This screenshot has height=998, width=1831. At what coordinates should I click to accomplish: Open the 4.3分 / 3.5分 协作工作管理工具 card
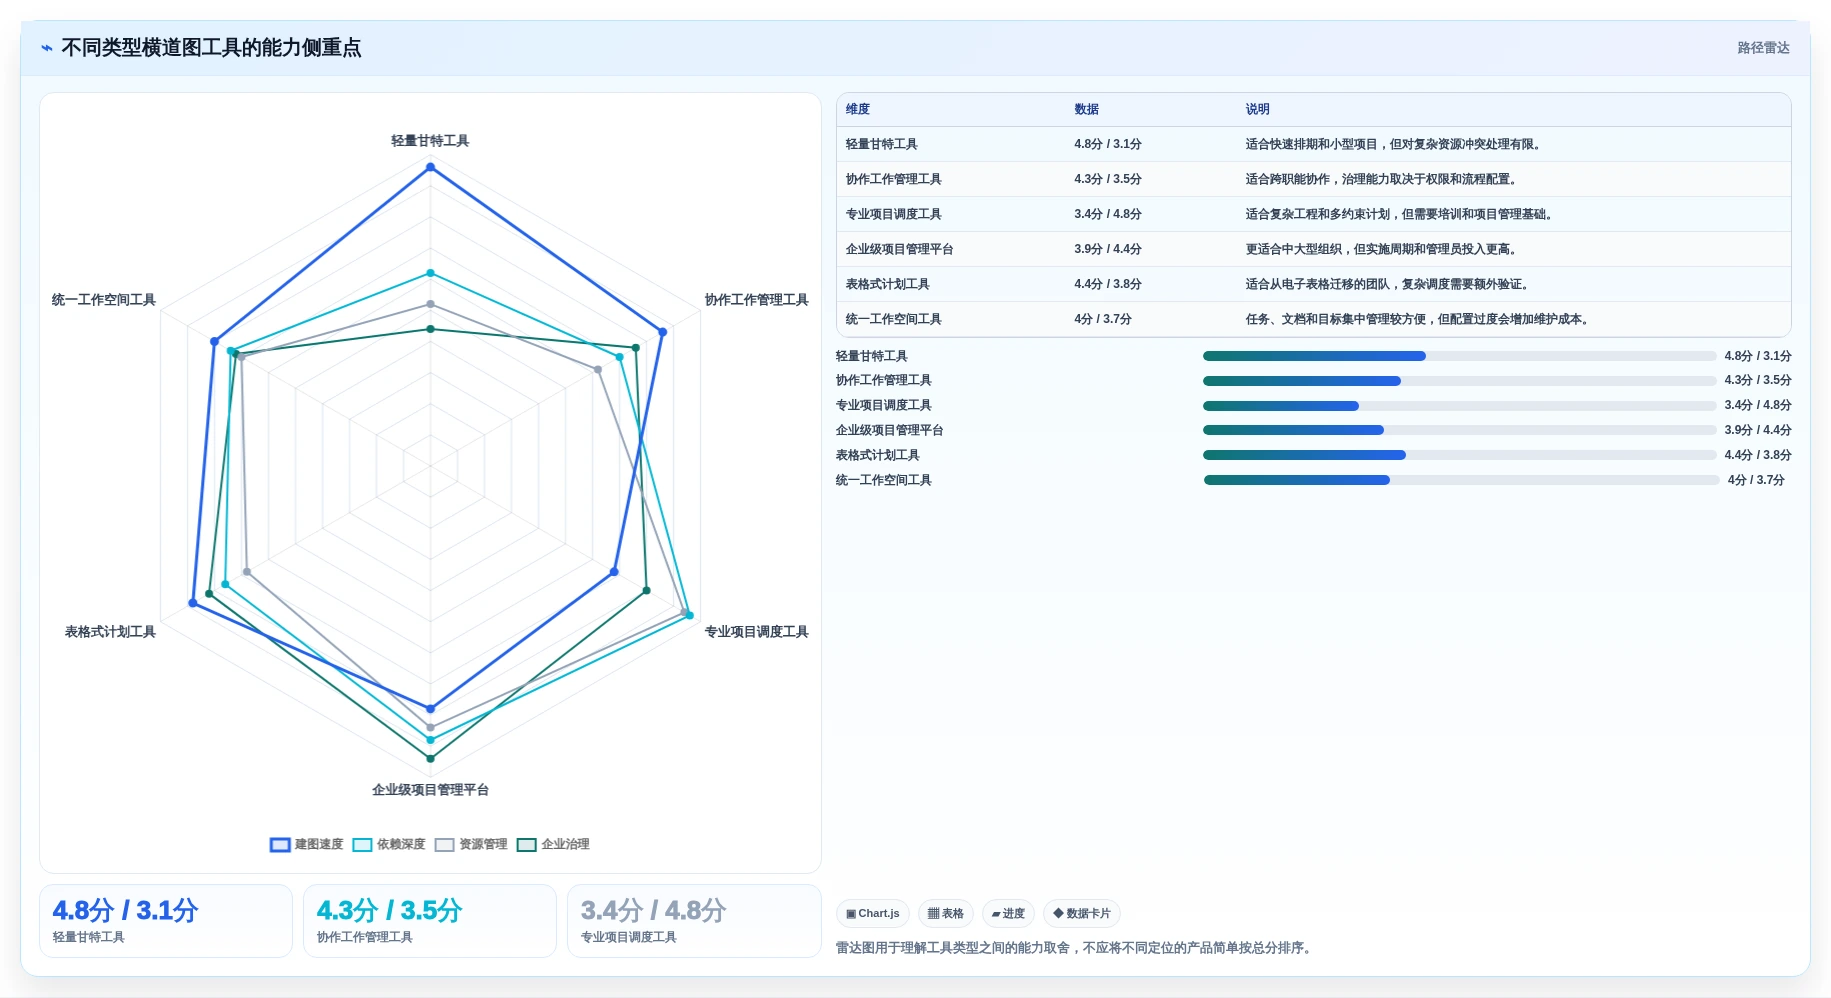tap(430, 921)
